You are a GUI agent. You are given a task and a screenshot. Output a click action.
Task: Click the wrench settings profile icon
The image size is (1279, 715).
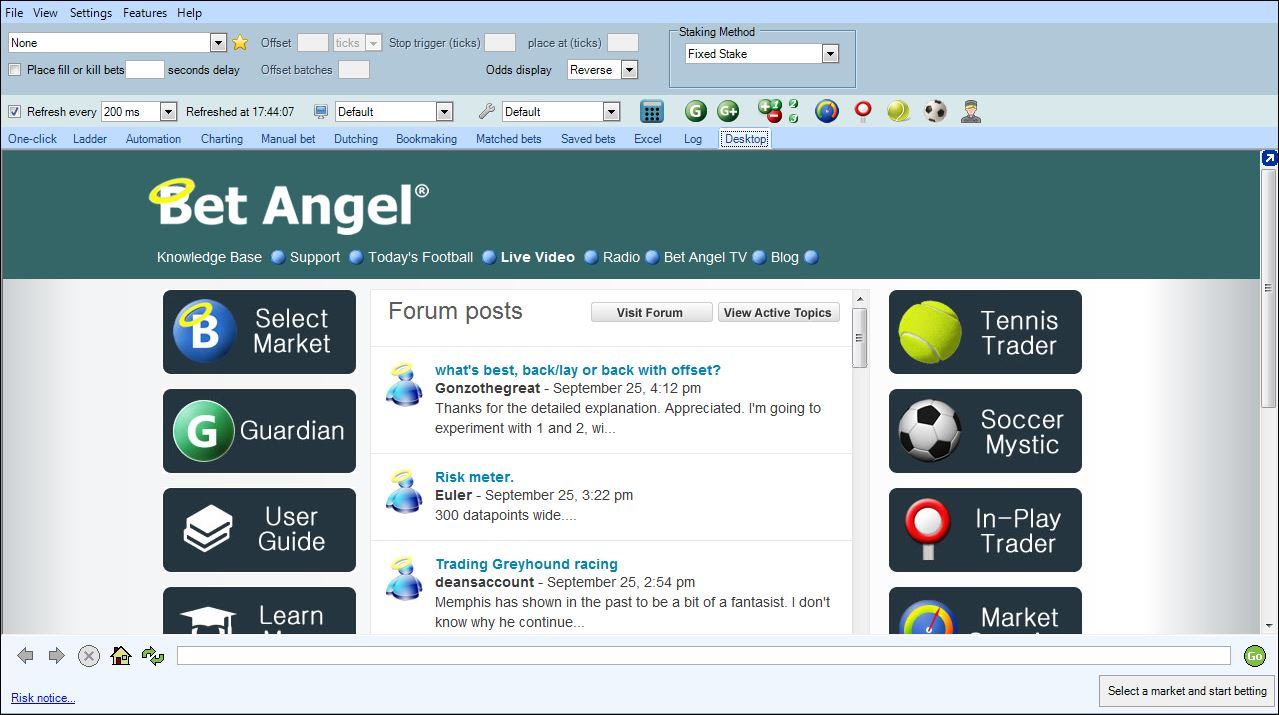pyautogui.click(x=487, y=112)
